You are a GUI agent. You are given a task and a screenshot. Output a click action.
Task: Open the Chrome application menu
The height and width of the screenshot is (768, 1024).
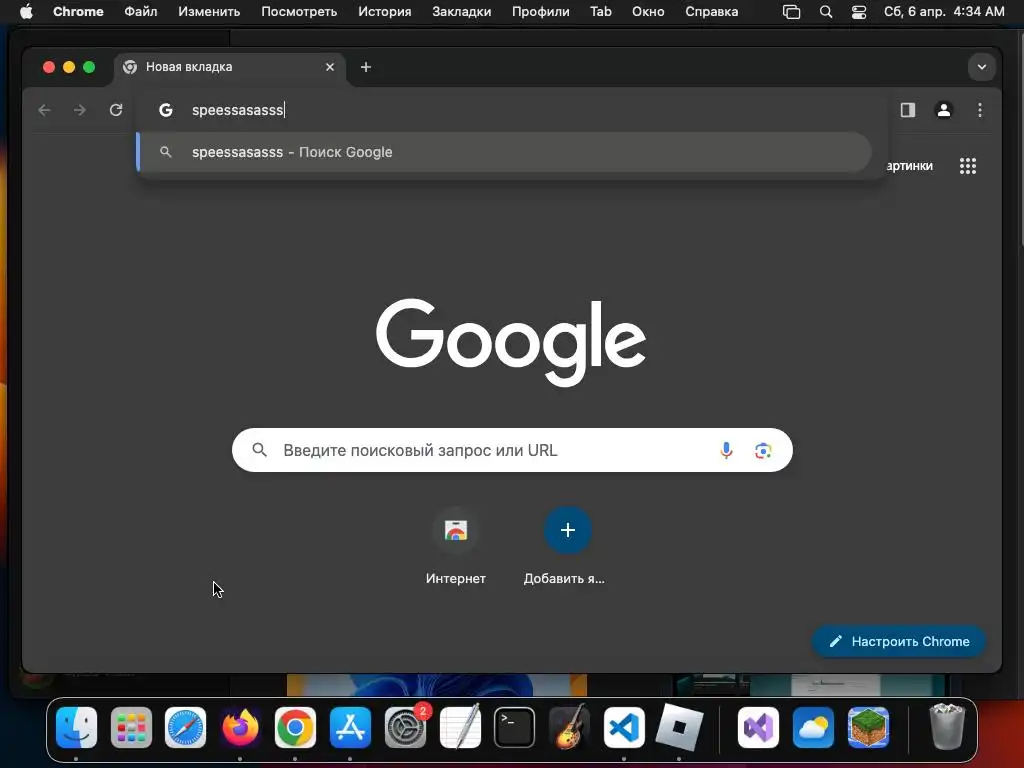[x=78, y=12]
